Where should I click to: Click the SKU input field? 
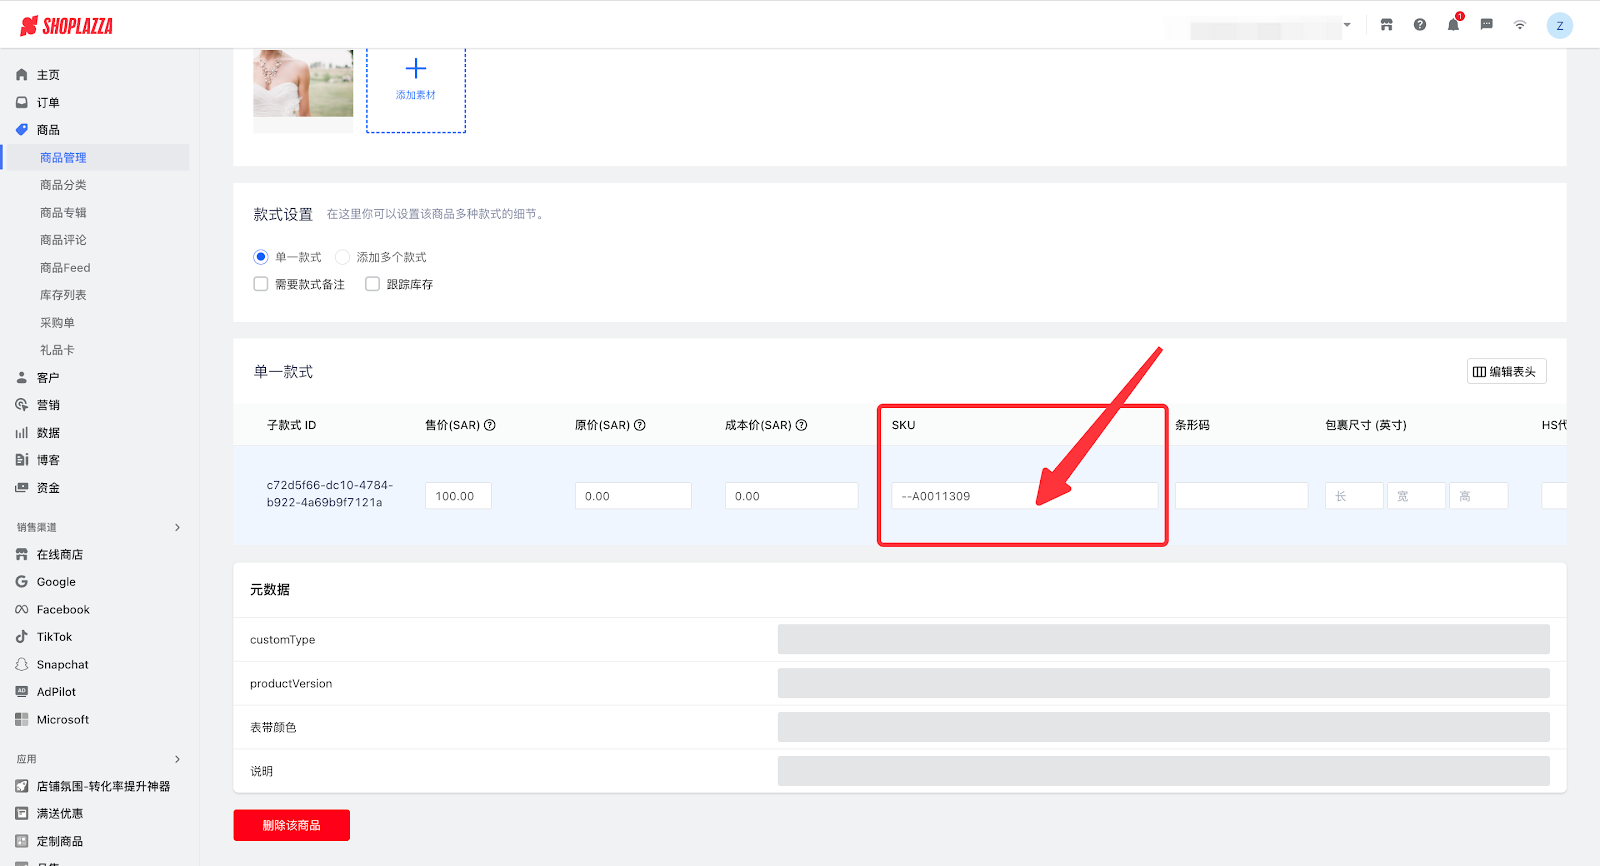(x=1023, y=496)
